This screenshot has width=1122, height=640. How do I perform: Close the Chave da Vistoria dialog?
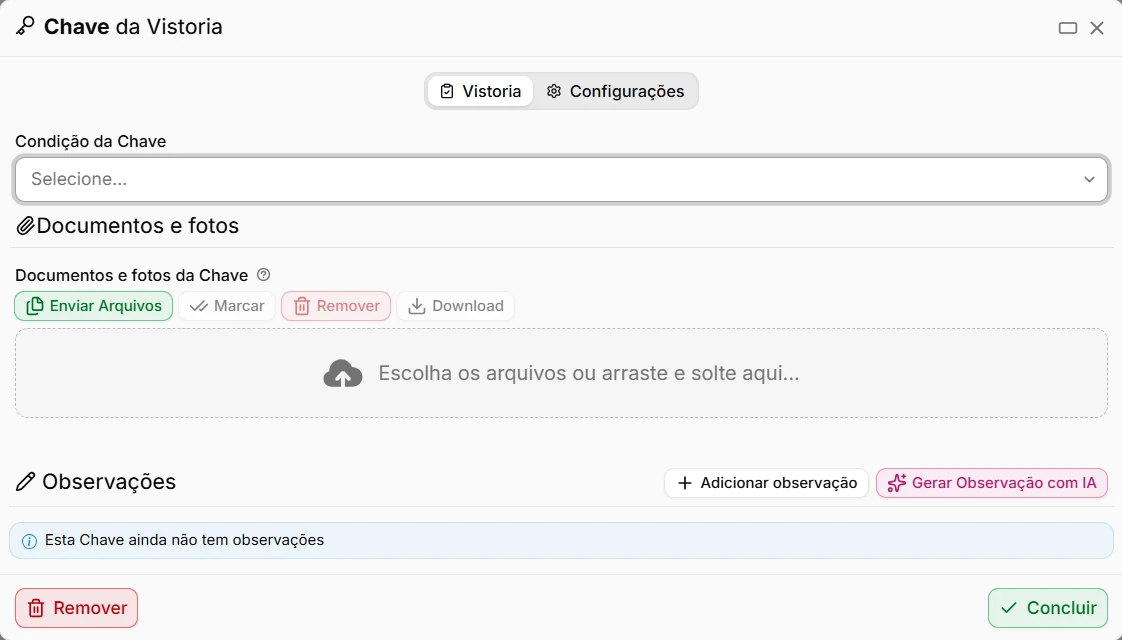(x=1097, y=28)
